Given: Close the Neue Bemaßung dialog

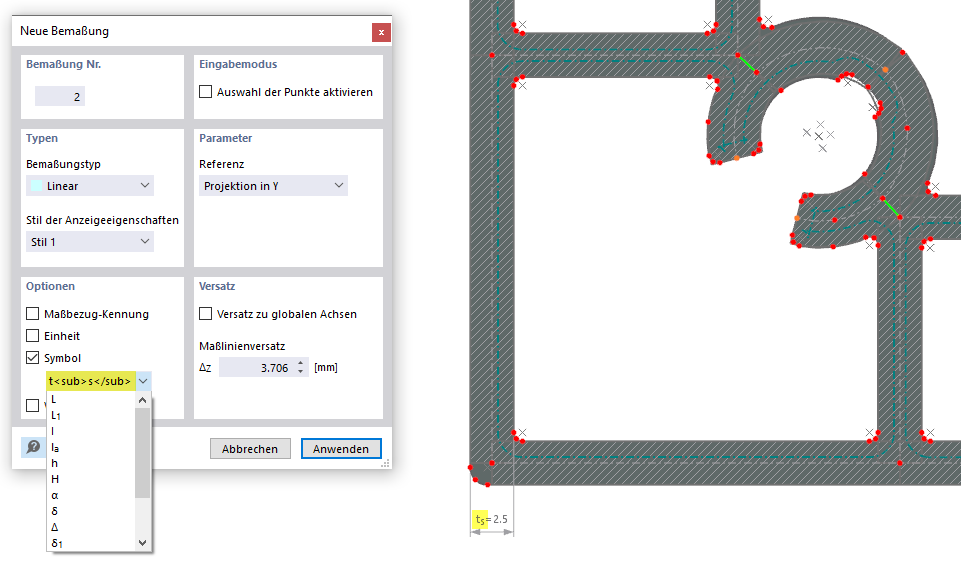Looking at the screenshot, I should [x=381, y=32].
